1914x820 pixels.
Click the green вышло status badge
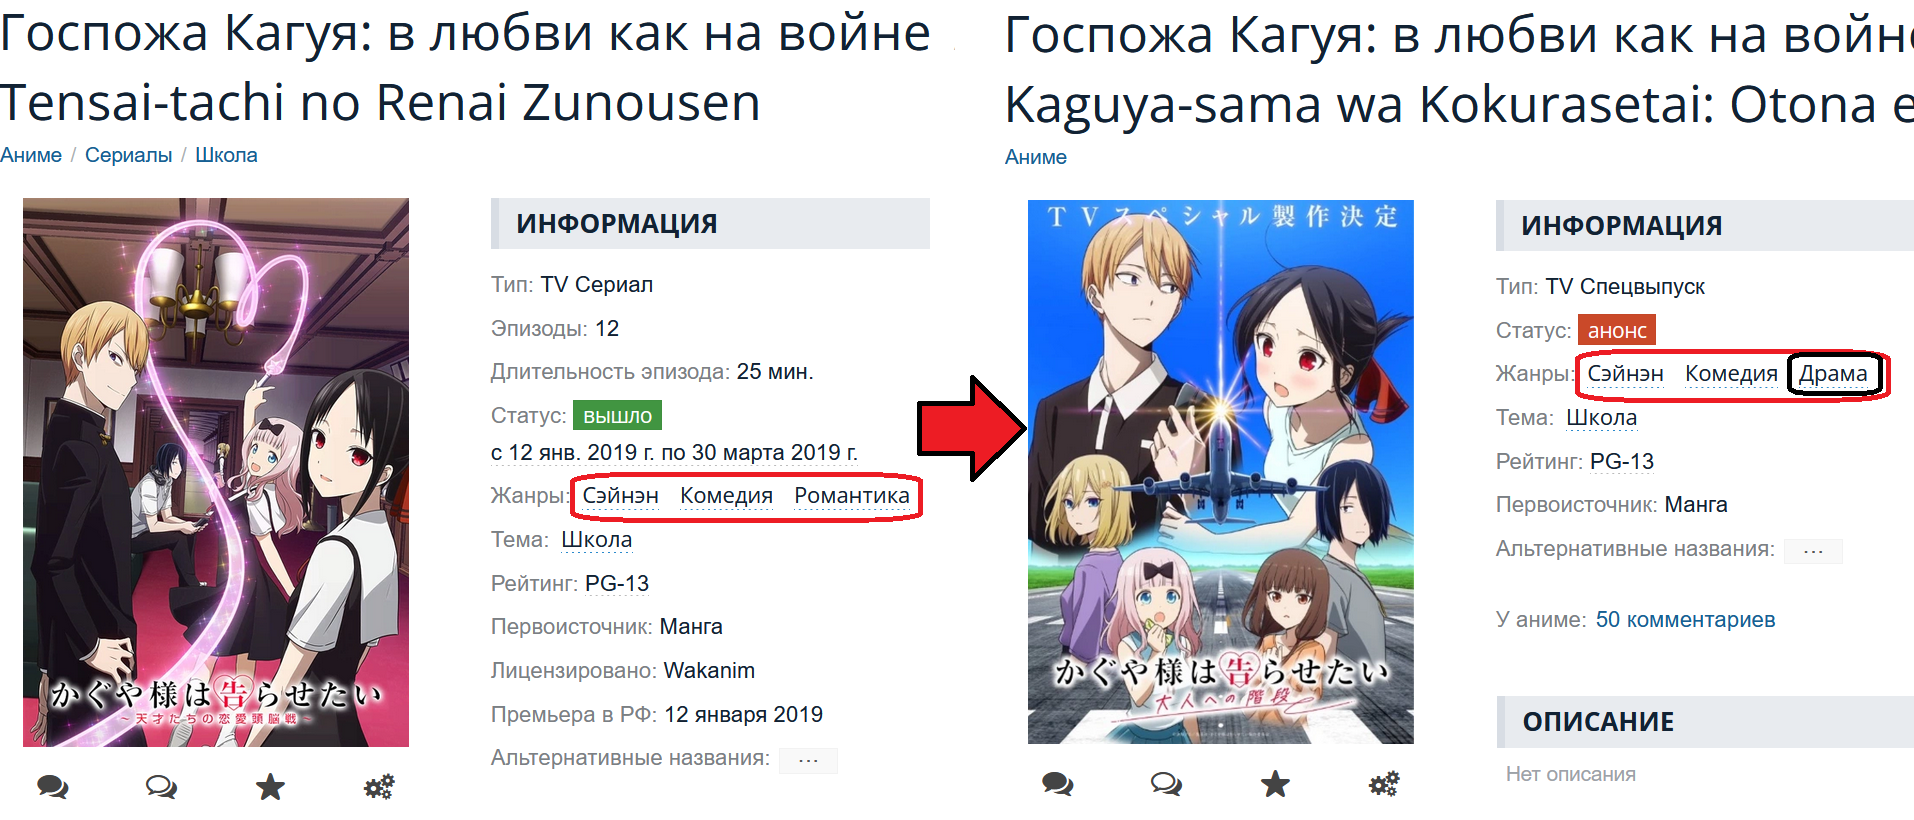coord(617,415)
